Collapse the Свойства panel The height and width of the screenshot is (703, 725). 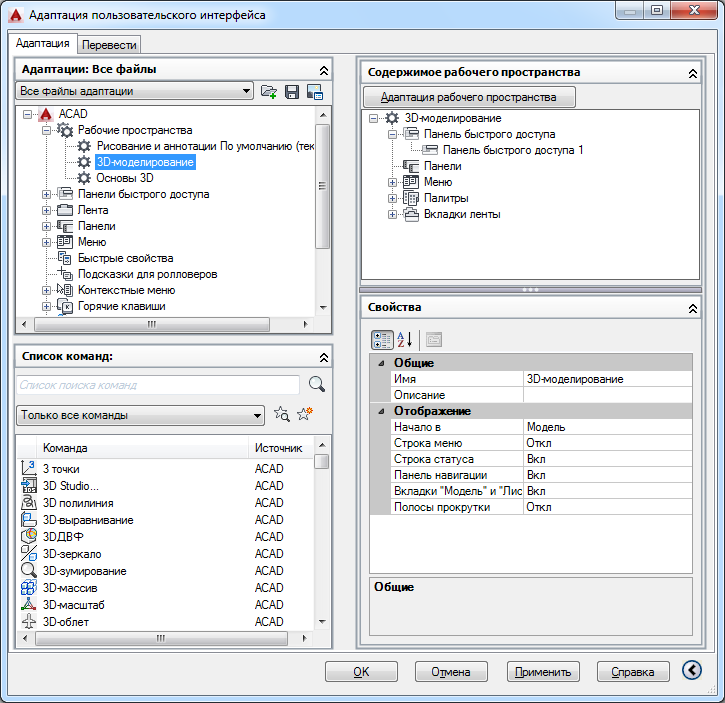tap(693, 308)
